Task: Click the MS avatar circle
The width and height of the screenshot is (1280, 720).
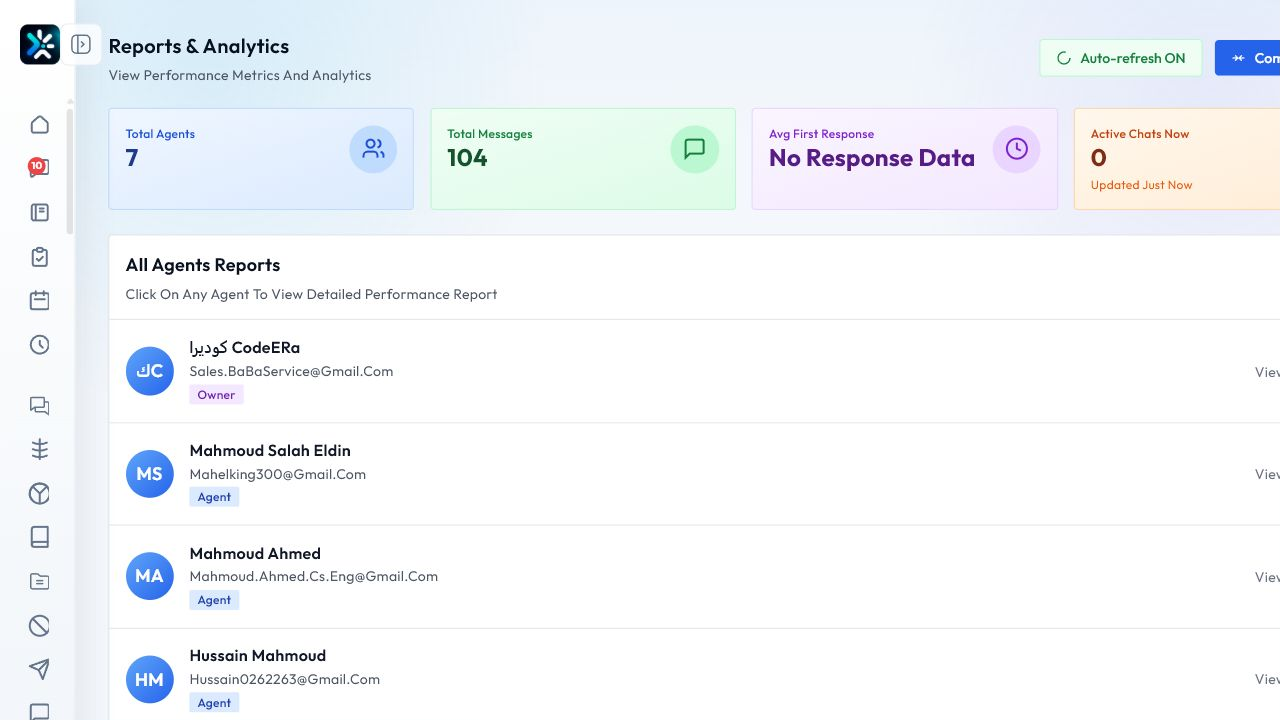Action: (x=150, y=474)
